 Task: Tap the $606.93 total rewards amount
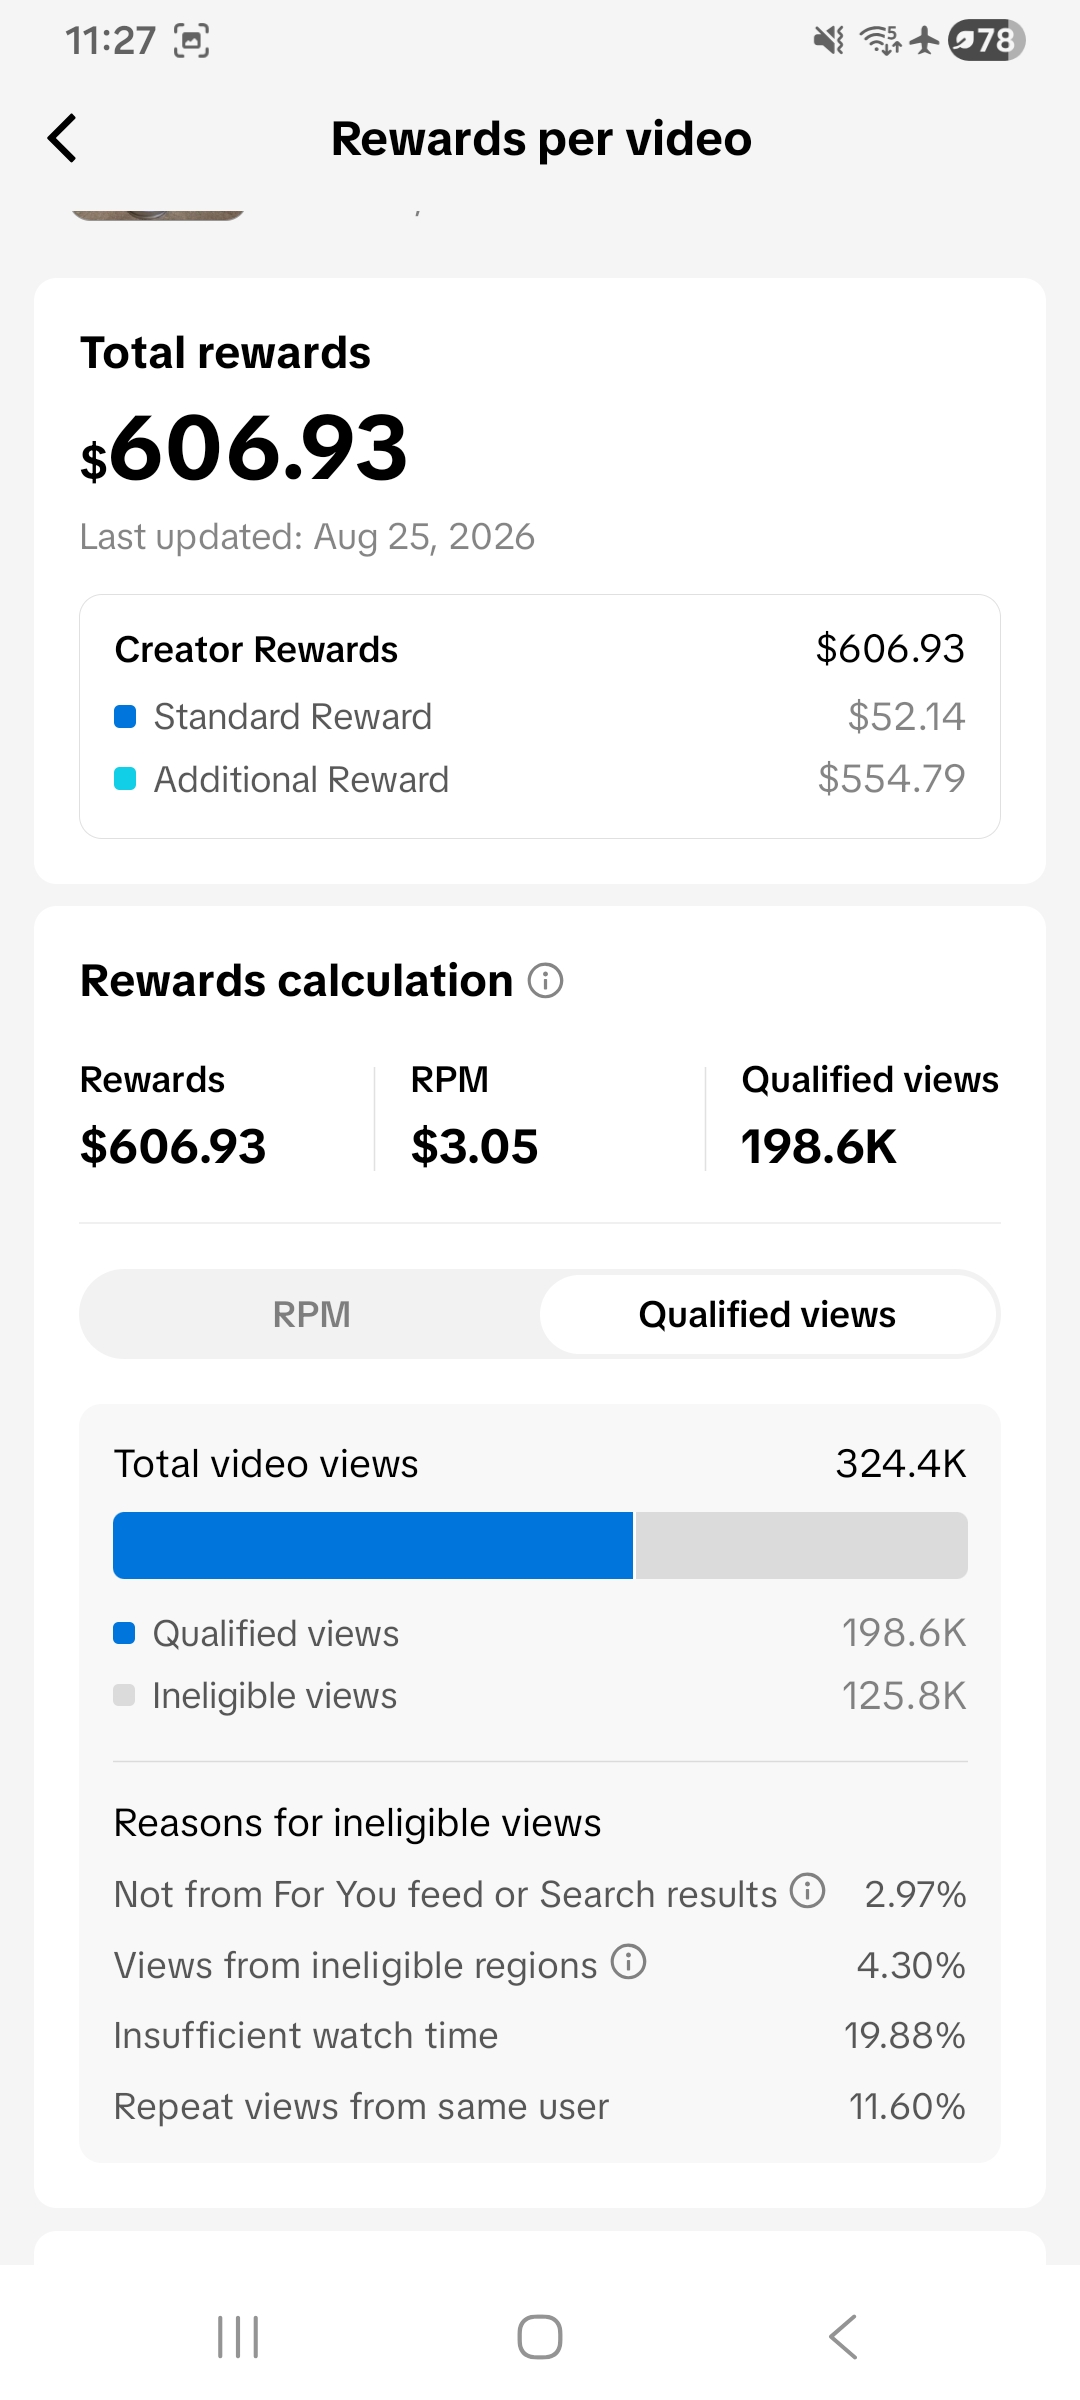tap(244, 448)
